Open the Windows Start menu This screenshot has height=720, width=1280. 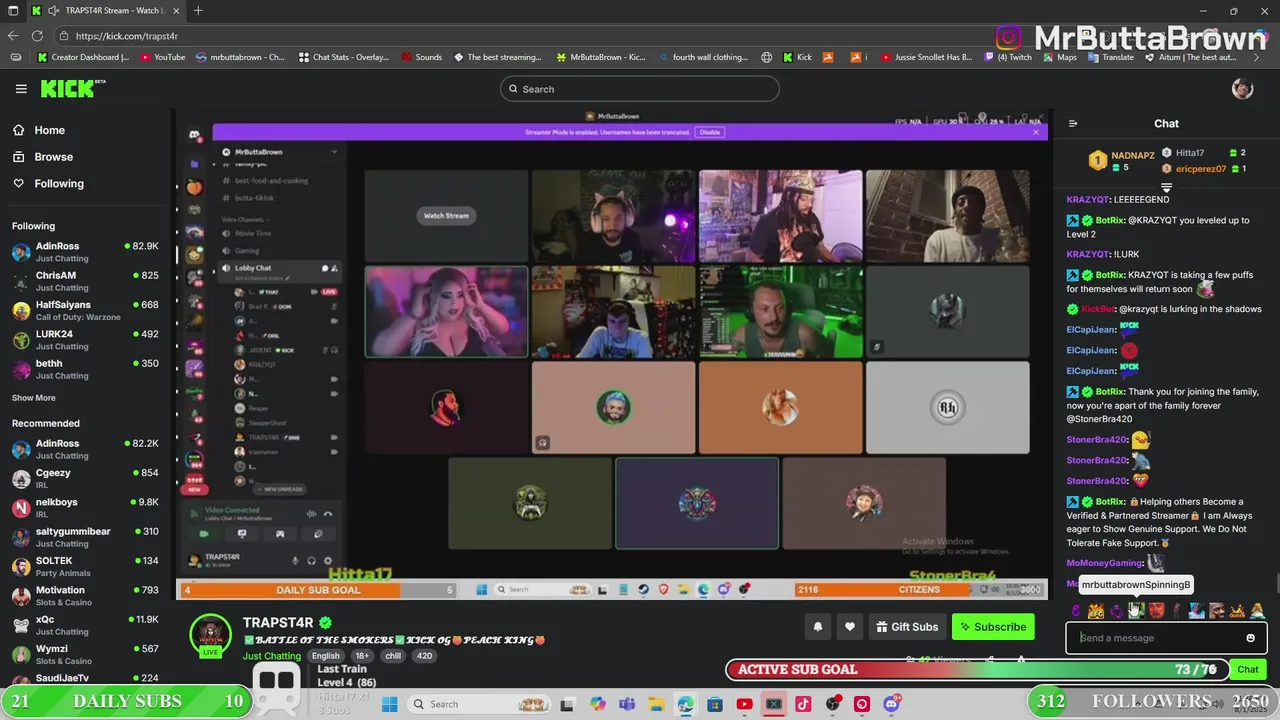[x=388, y=704]
